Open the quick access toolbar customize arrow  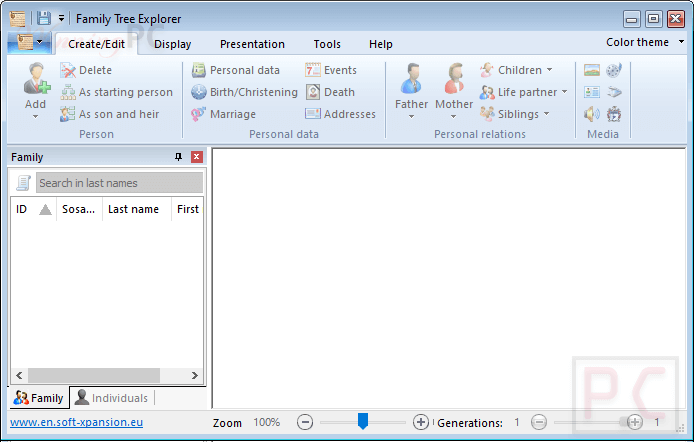[x=61, y=19]
